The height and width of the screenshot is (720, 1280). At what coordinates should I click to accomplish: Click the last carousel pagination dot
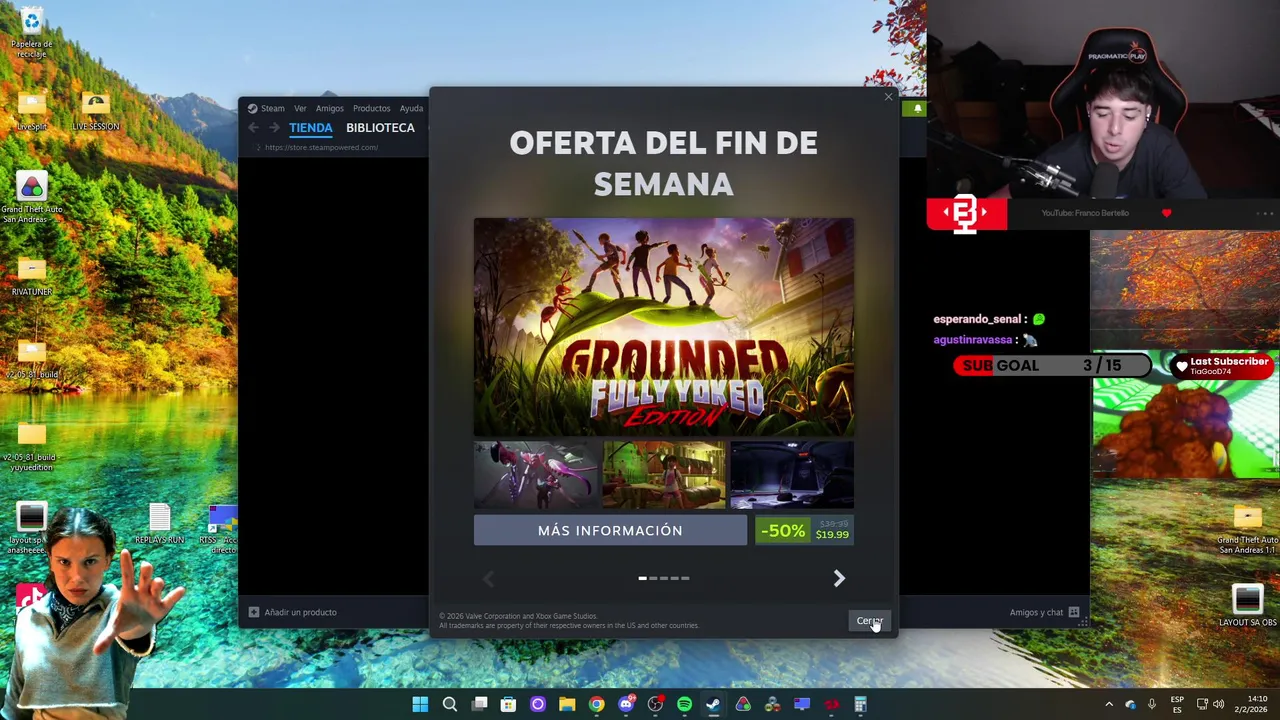(685, 578)
